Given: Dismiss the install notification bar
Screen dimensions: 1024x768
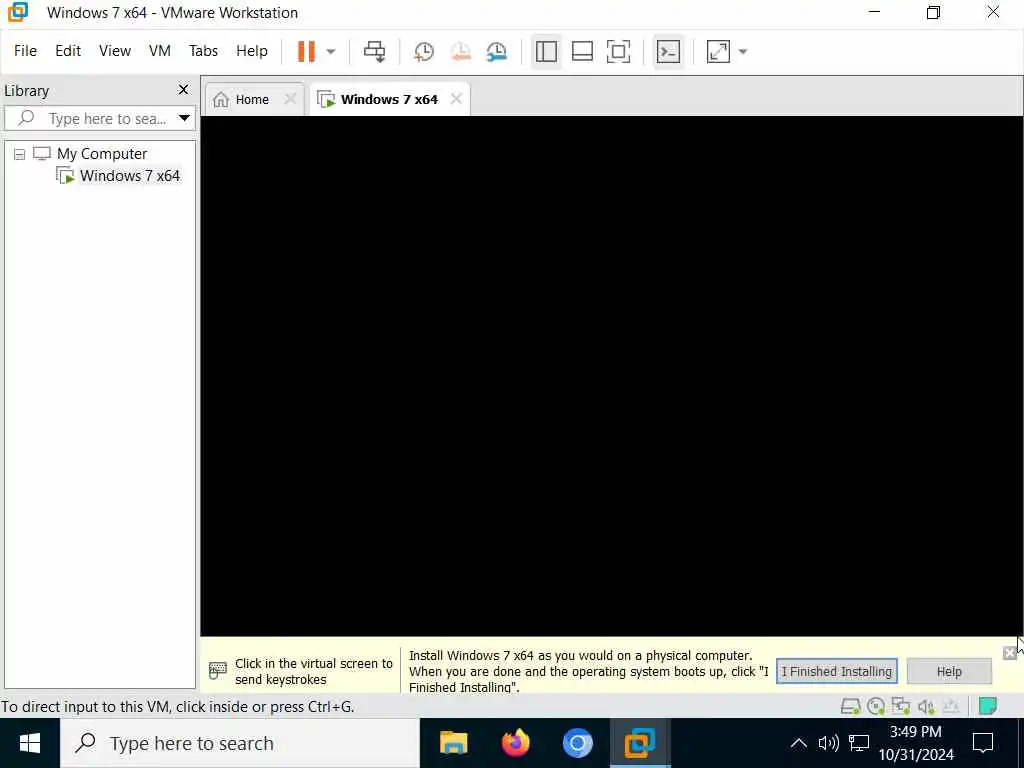Looking at the screenshot, I should (1010, 652).
